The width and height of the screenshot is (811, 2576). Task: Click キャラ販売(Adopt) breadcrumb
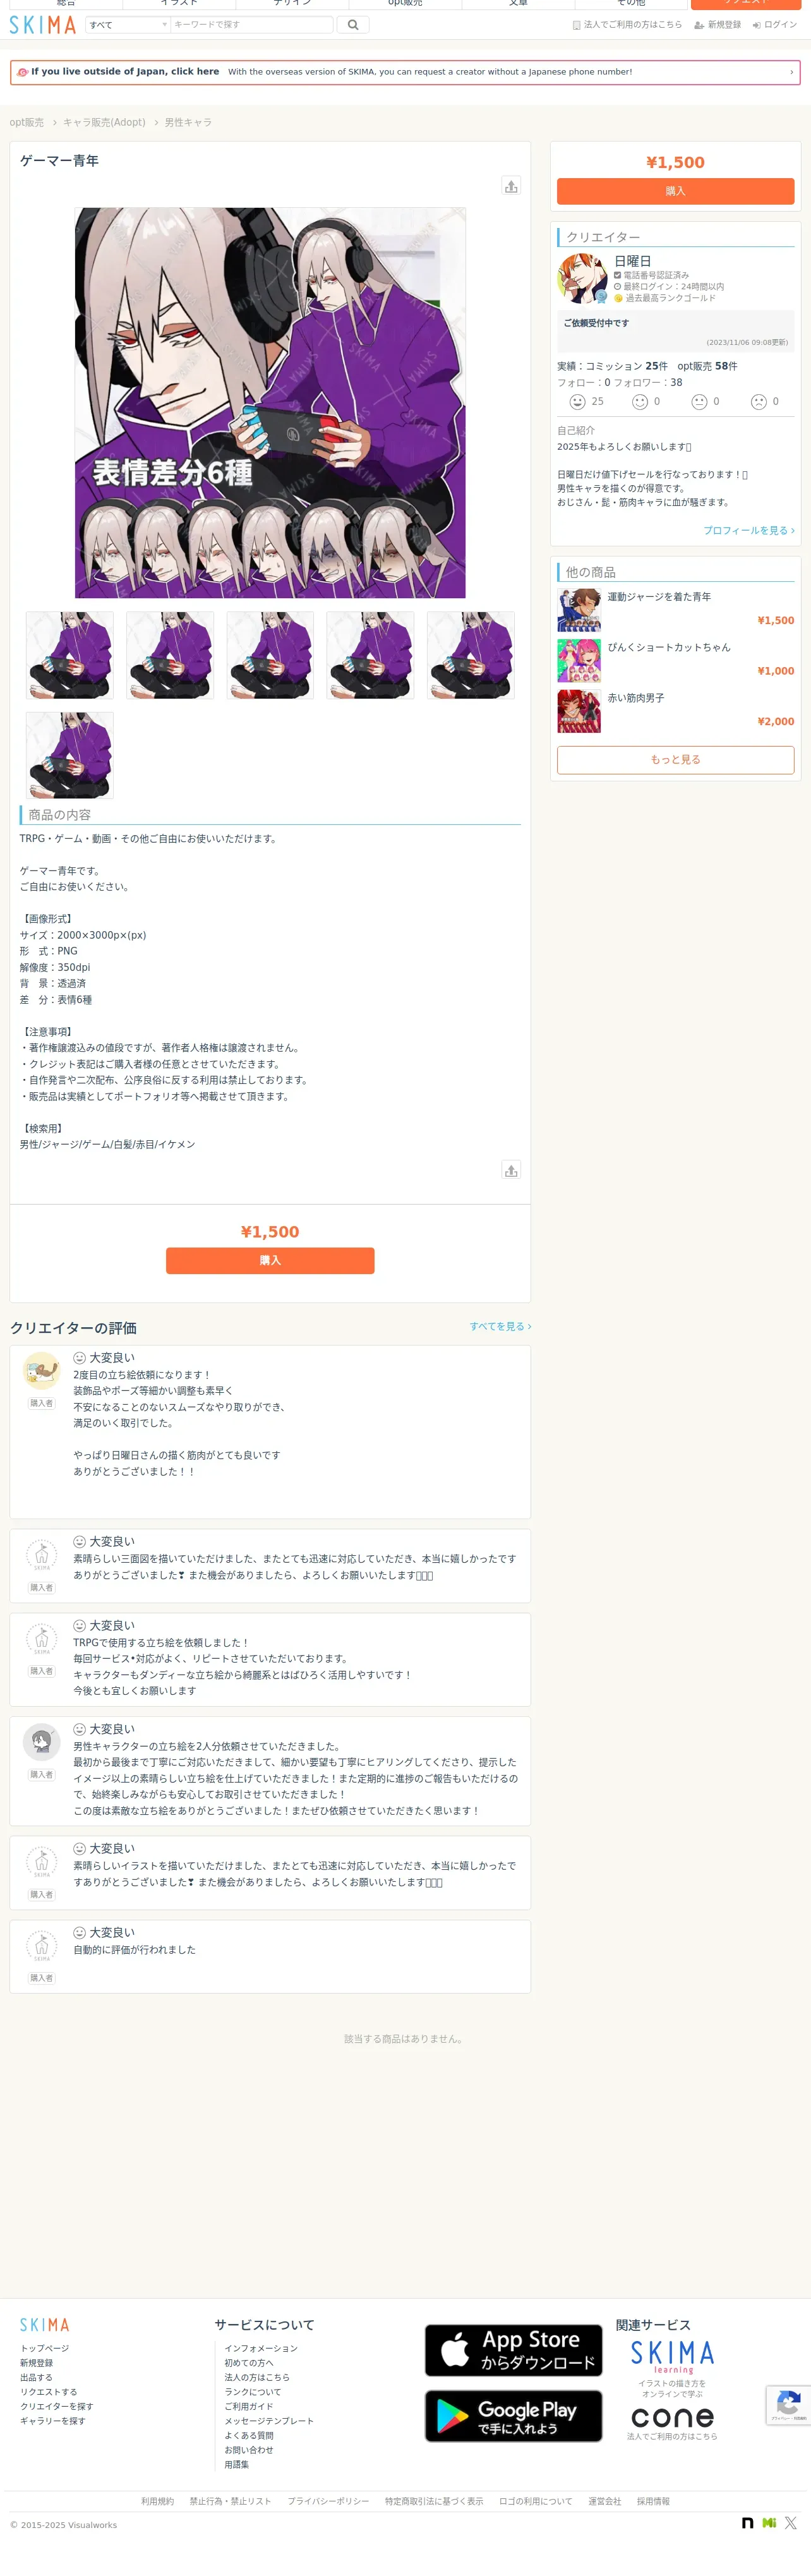pyautogui.click(x=104, y=122)
